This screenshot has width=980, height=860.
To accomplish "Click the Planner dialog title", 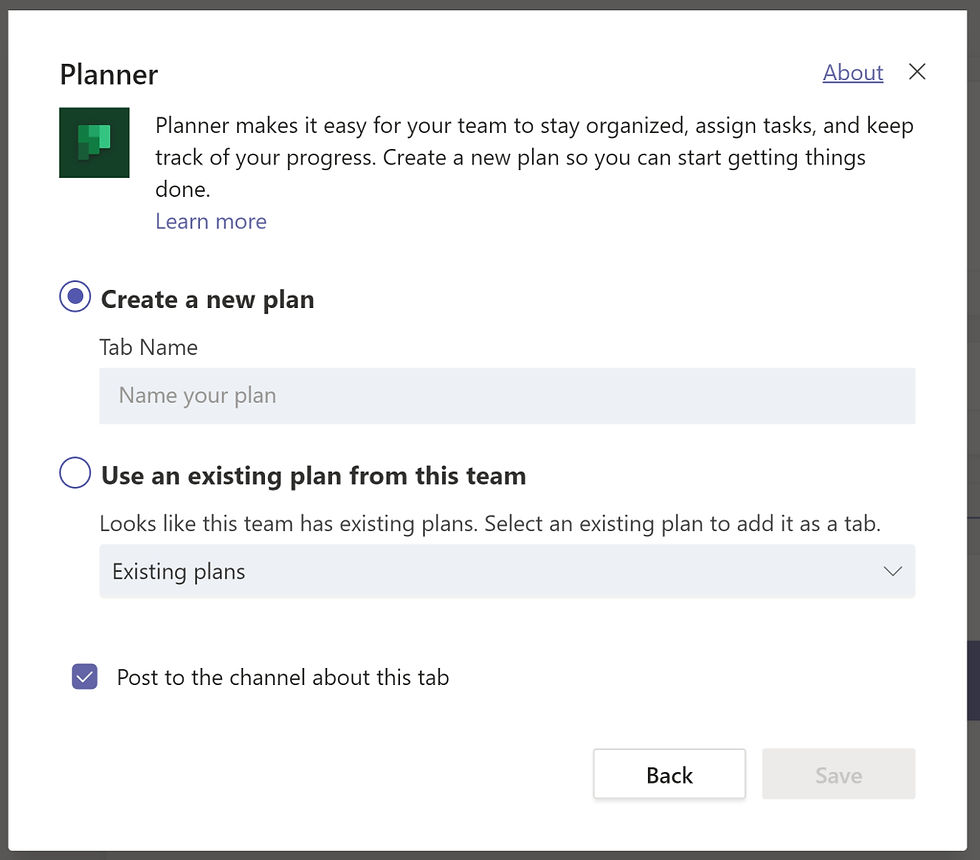I will (x=109, y=74).
